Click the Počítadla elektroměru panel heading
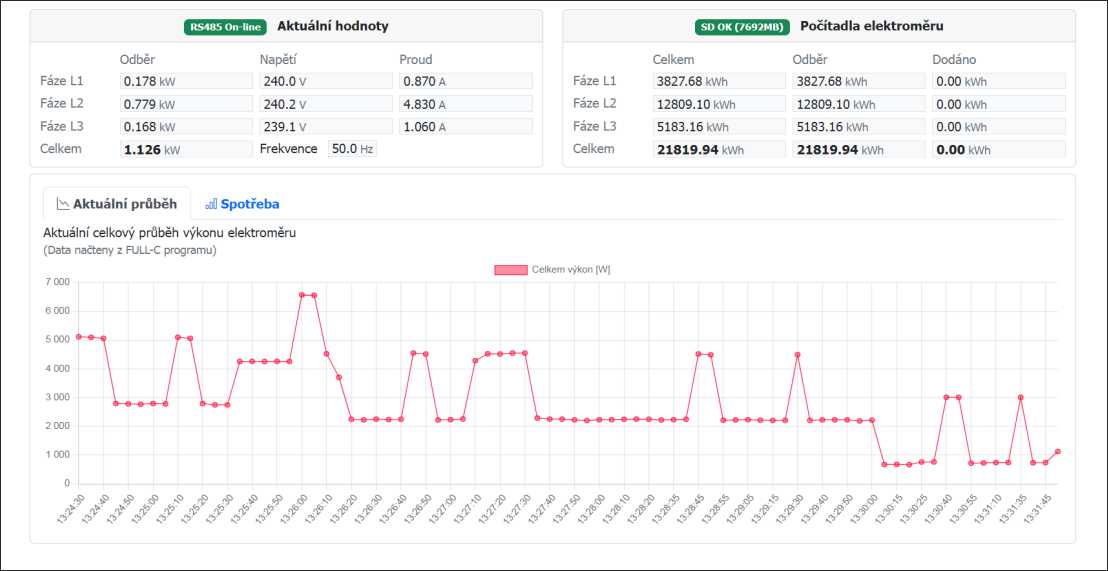The height and width of the screenshot is (571, 1108). pyautogui.click(x=871, y=26)
